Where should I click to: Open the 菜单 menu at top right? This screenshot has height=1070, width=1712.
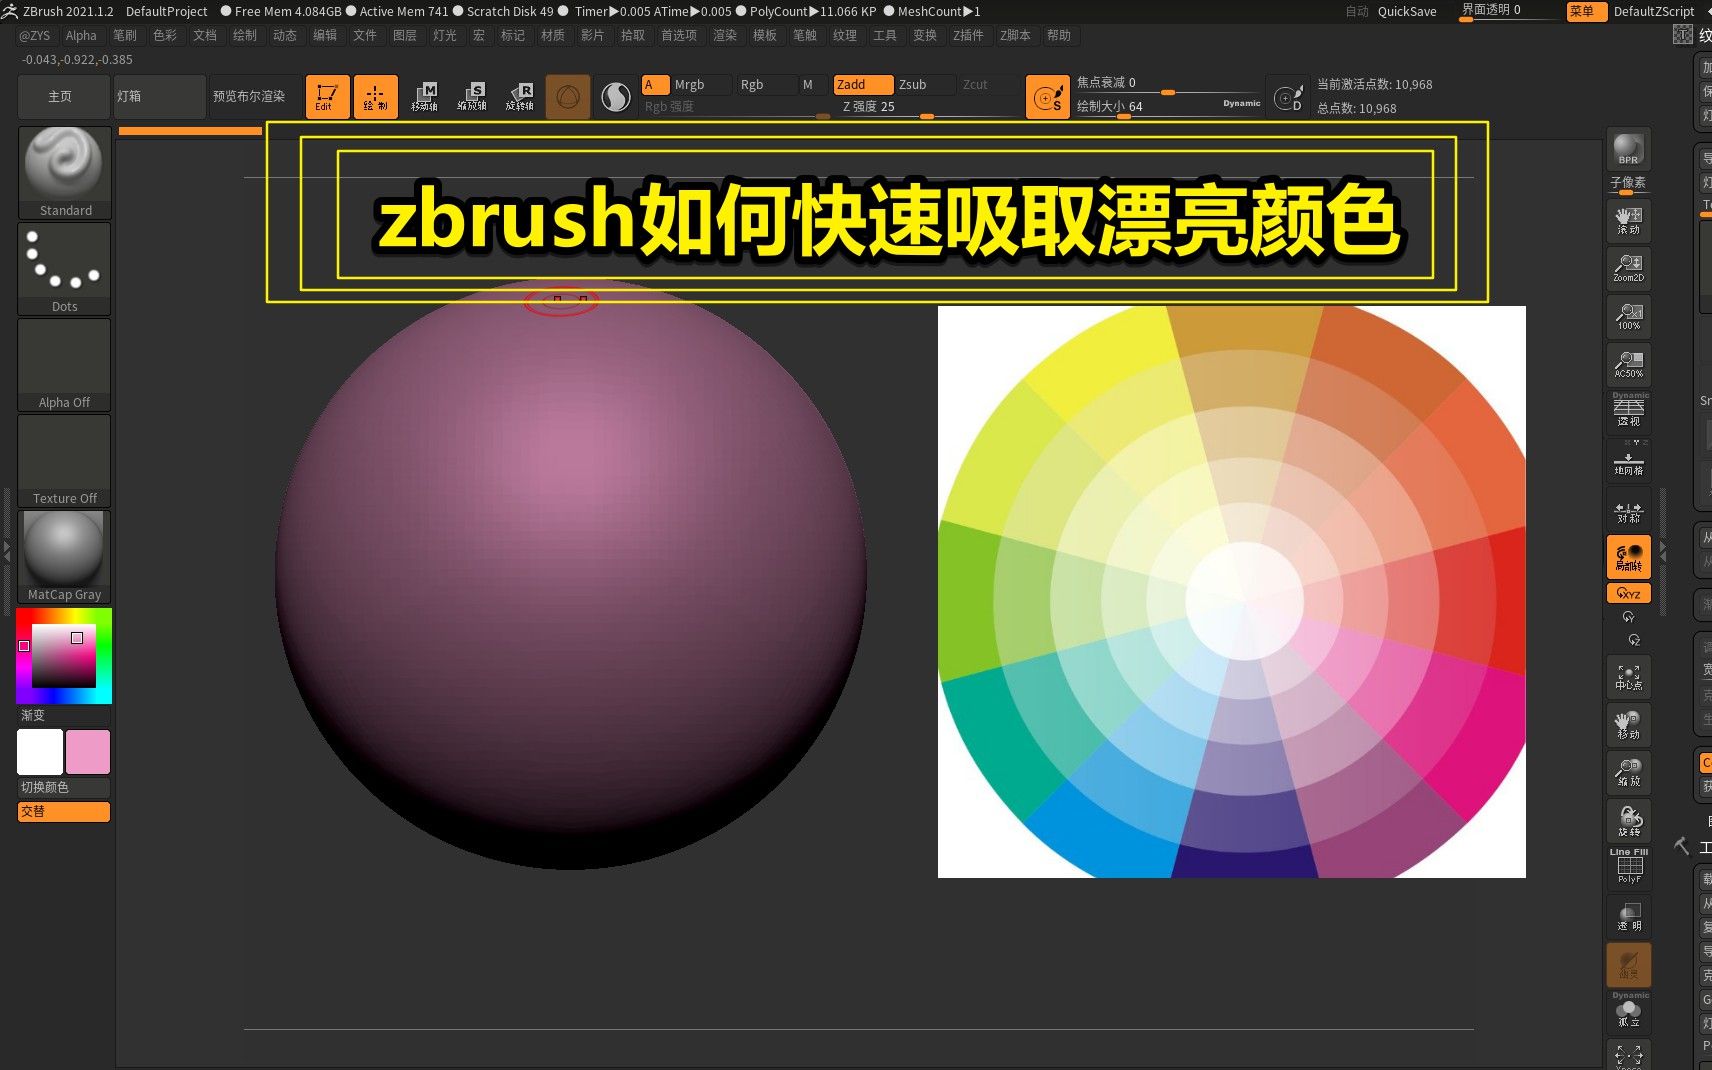[x=1586, y=12]
